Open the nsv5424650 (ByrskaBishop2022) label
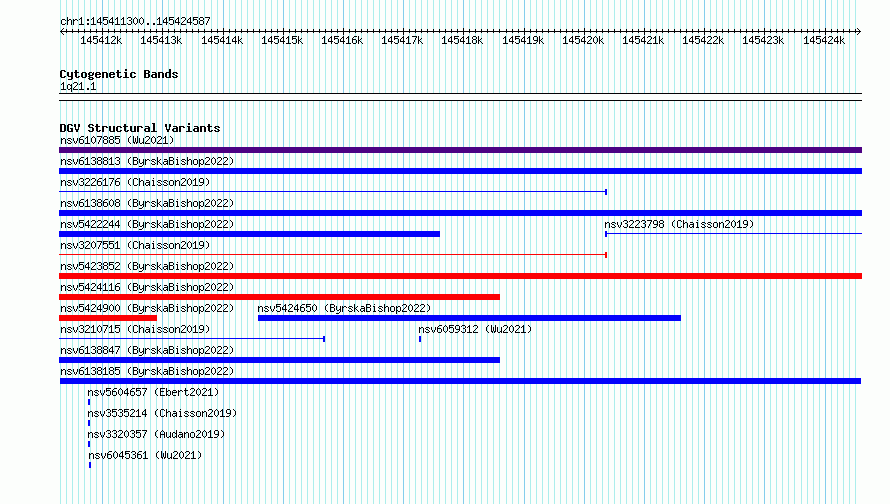This screenshot has height=504, width=890. coord(345,308)
